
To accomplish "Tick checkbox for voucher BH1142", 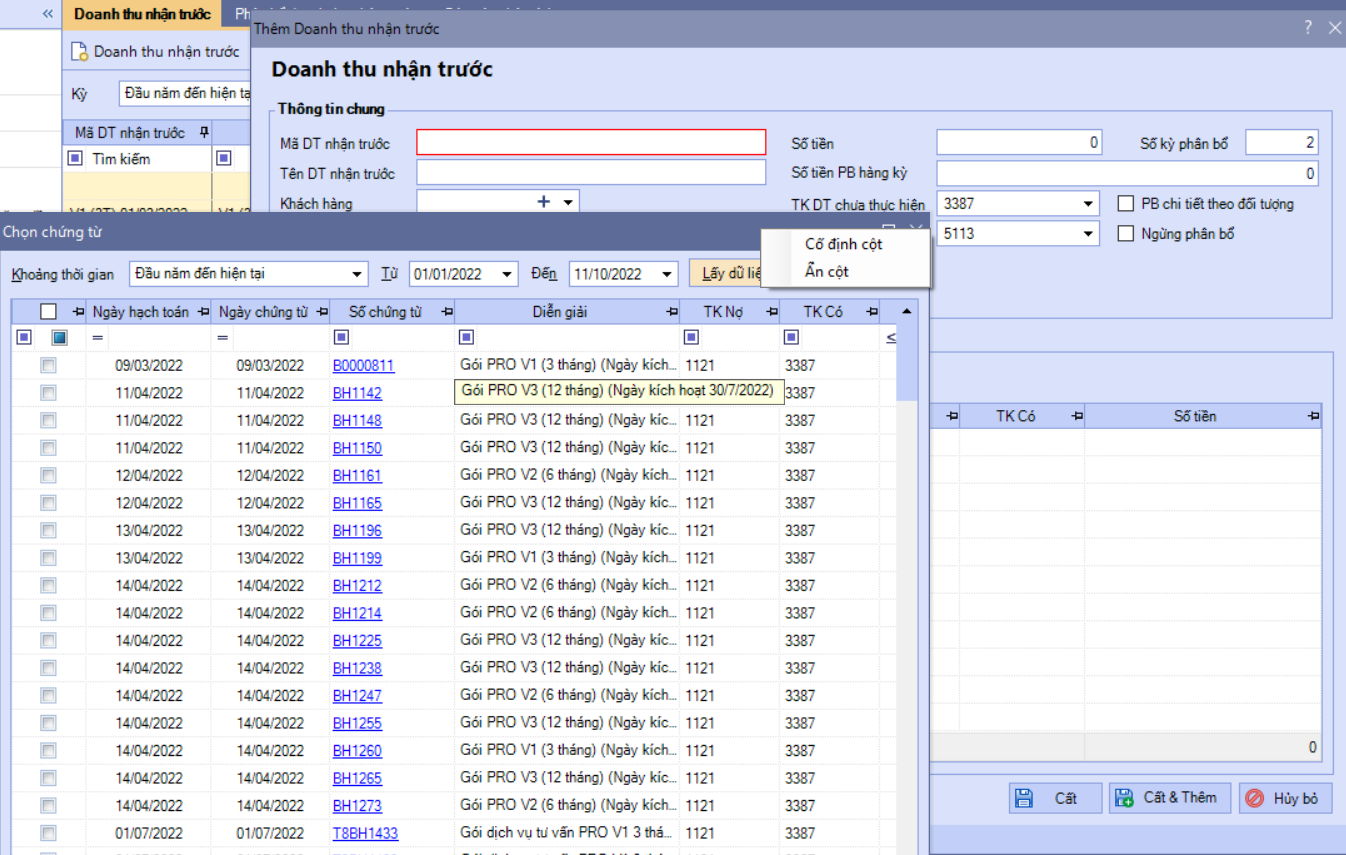I will pyautogui.click(x=48, y=393).
